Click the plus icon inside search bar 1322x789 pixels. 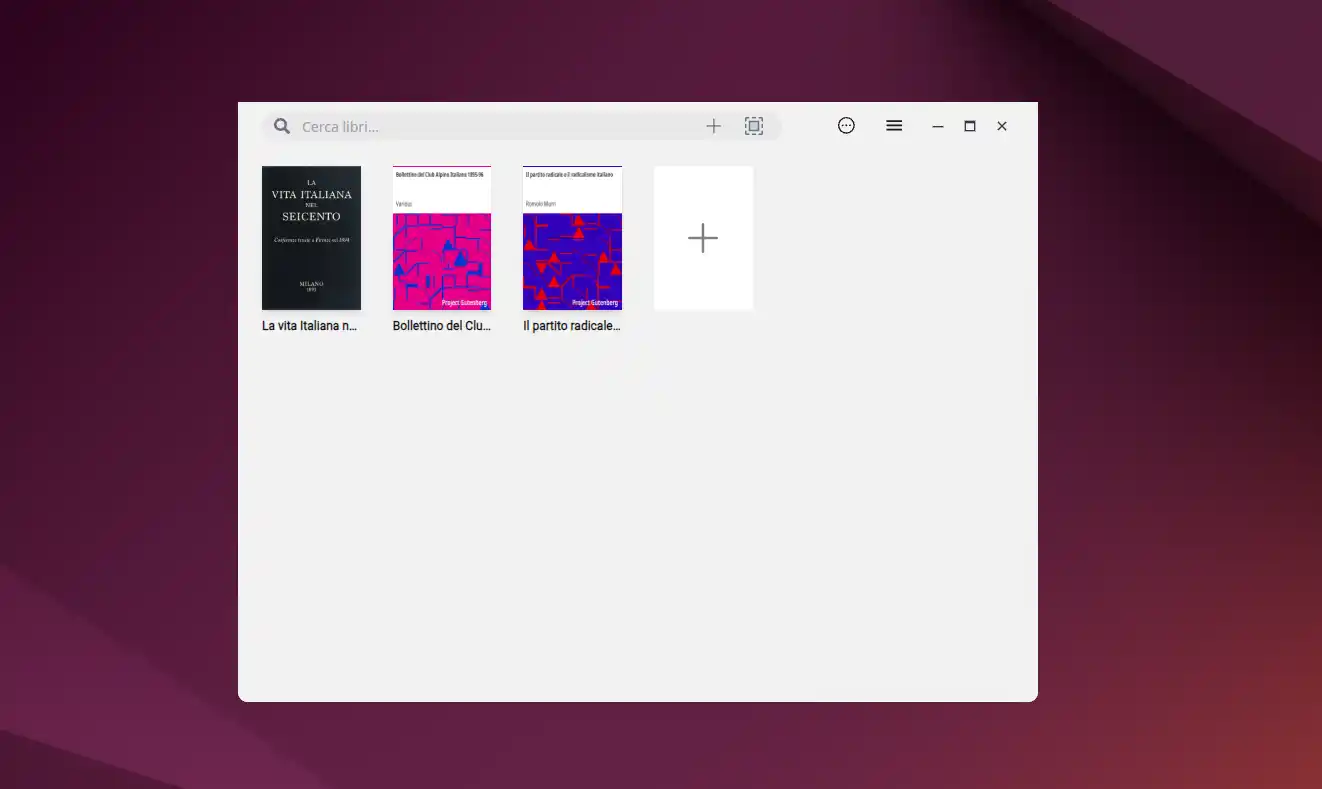click(713, 126)
